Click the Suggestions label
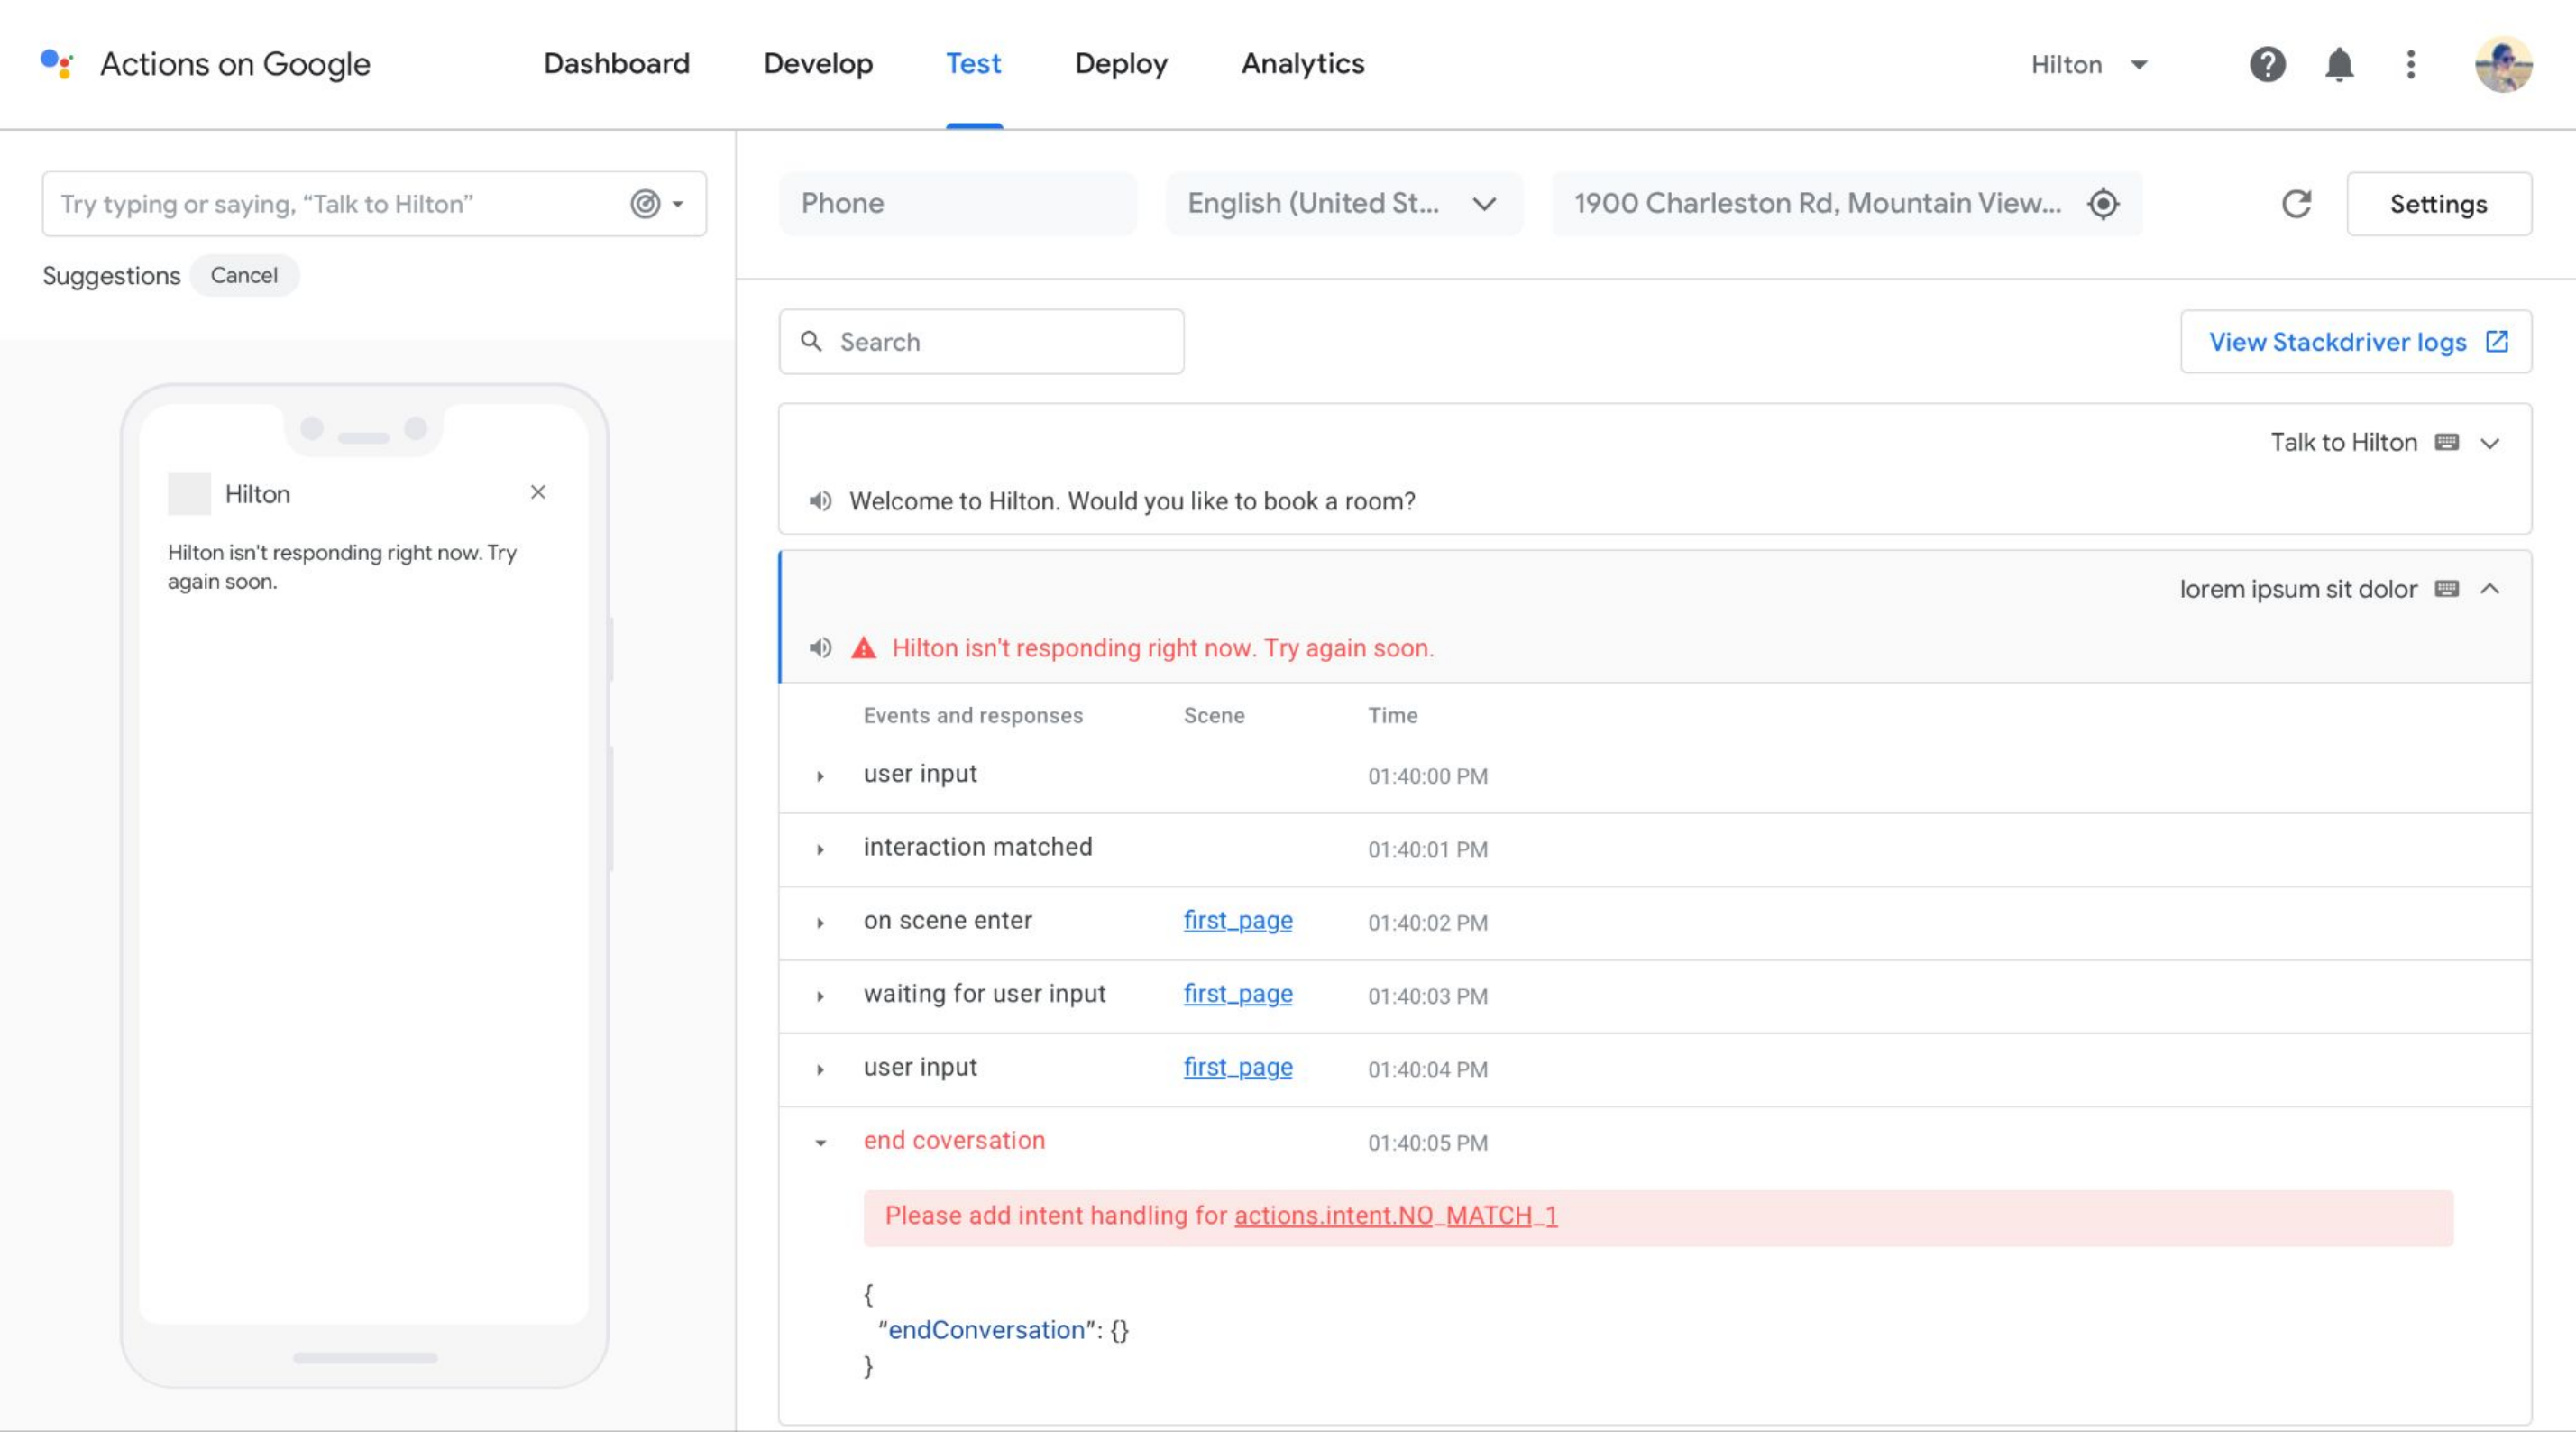 pyautogui.click(x=111, y=276)
